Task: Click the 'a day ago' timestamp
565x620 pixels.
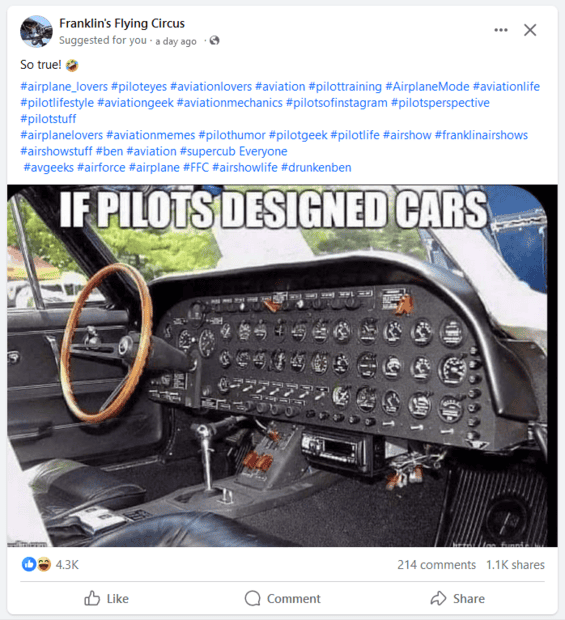Action: coord(176,41)
